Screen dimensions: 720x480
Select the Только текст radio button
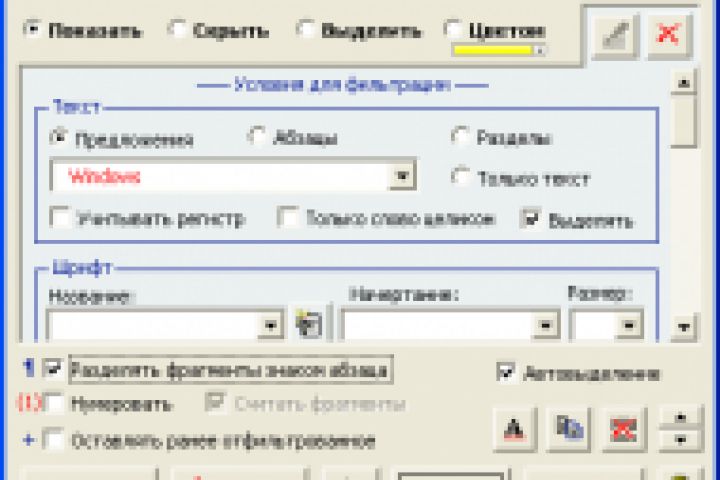pos(461,176)
